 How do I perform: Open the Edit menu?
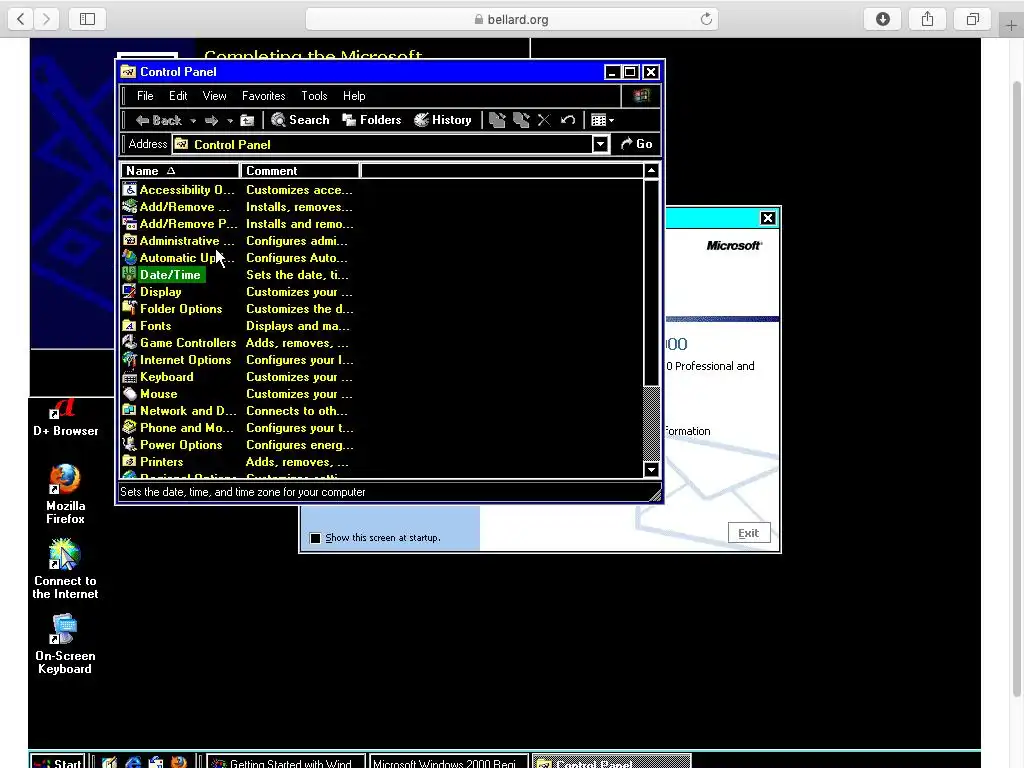[x=178, y=96]
